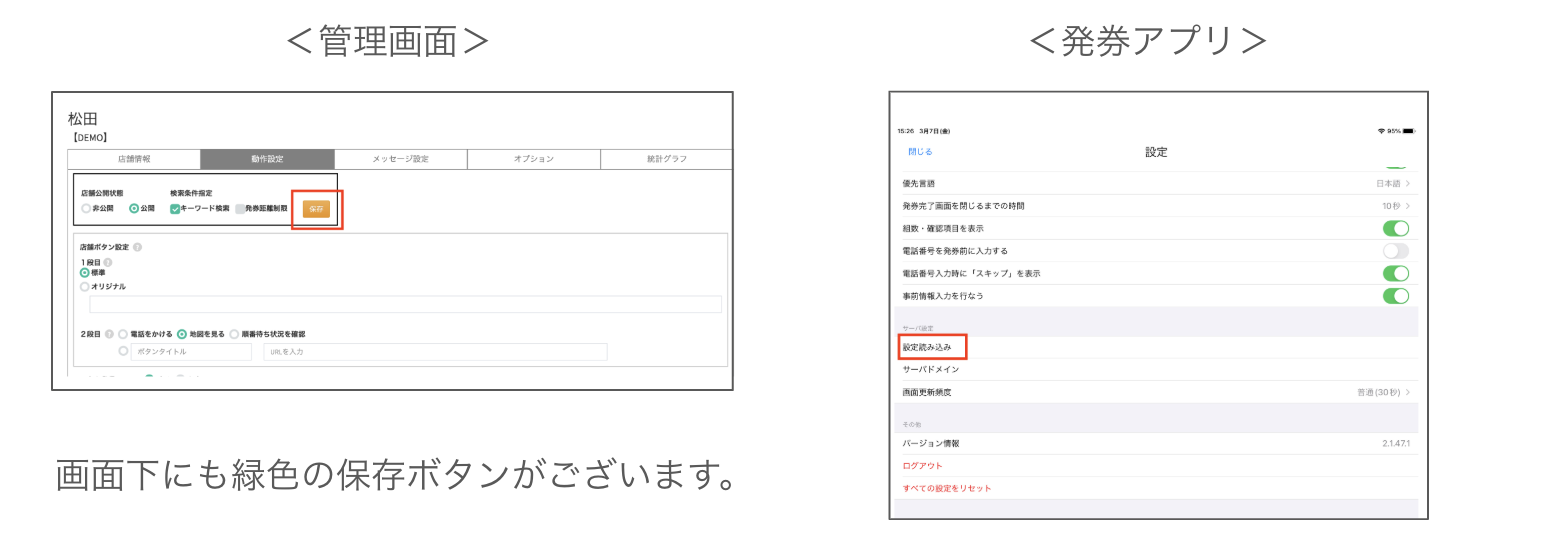The image size is (1564, 554).
Task: Select the radio button beside ボタンタイトル field
Action: (123, 351)
